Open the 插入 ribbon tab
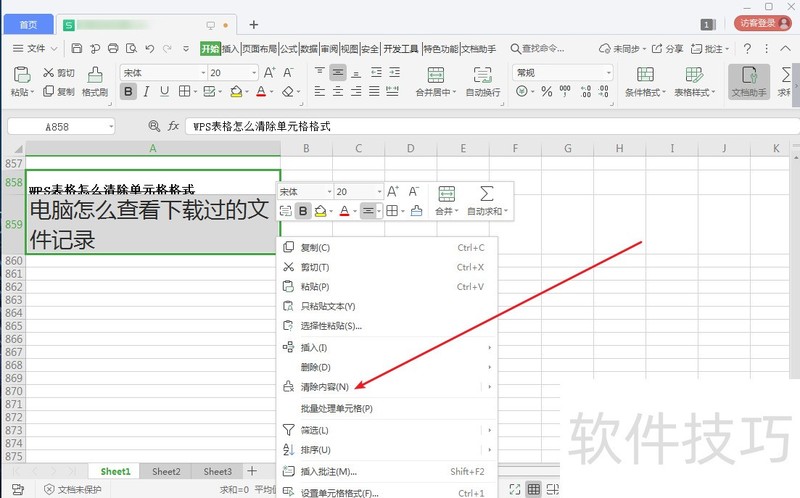Image resolution: width=800 pixels, height=498 pixels. (x=231, y=48)
